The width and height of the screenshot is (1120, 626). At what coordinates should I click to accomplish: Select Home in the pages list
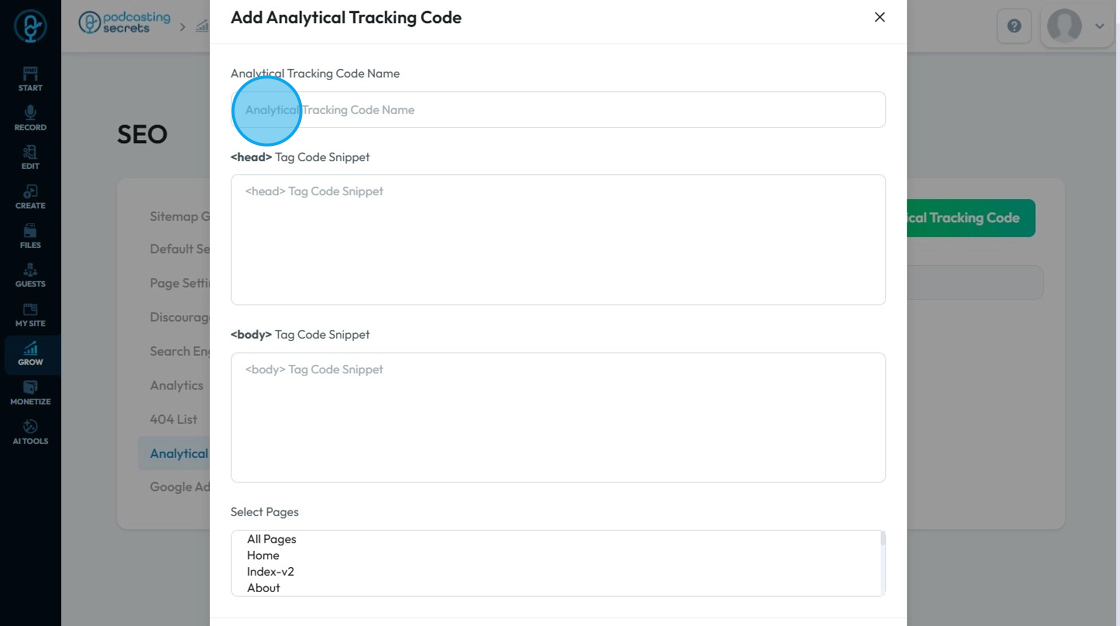pyautogui.click(x=263, y=555)
